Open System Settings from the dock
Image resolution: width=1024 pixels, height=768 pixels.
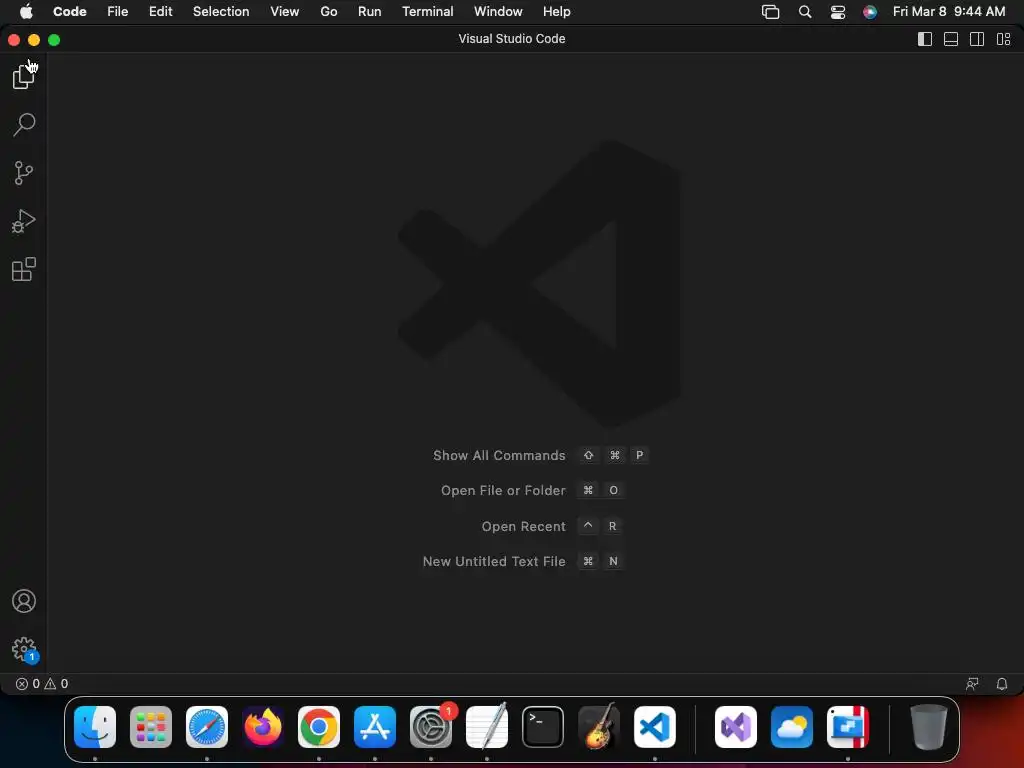431,726
